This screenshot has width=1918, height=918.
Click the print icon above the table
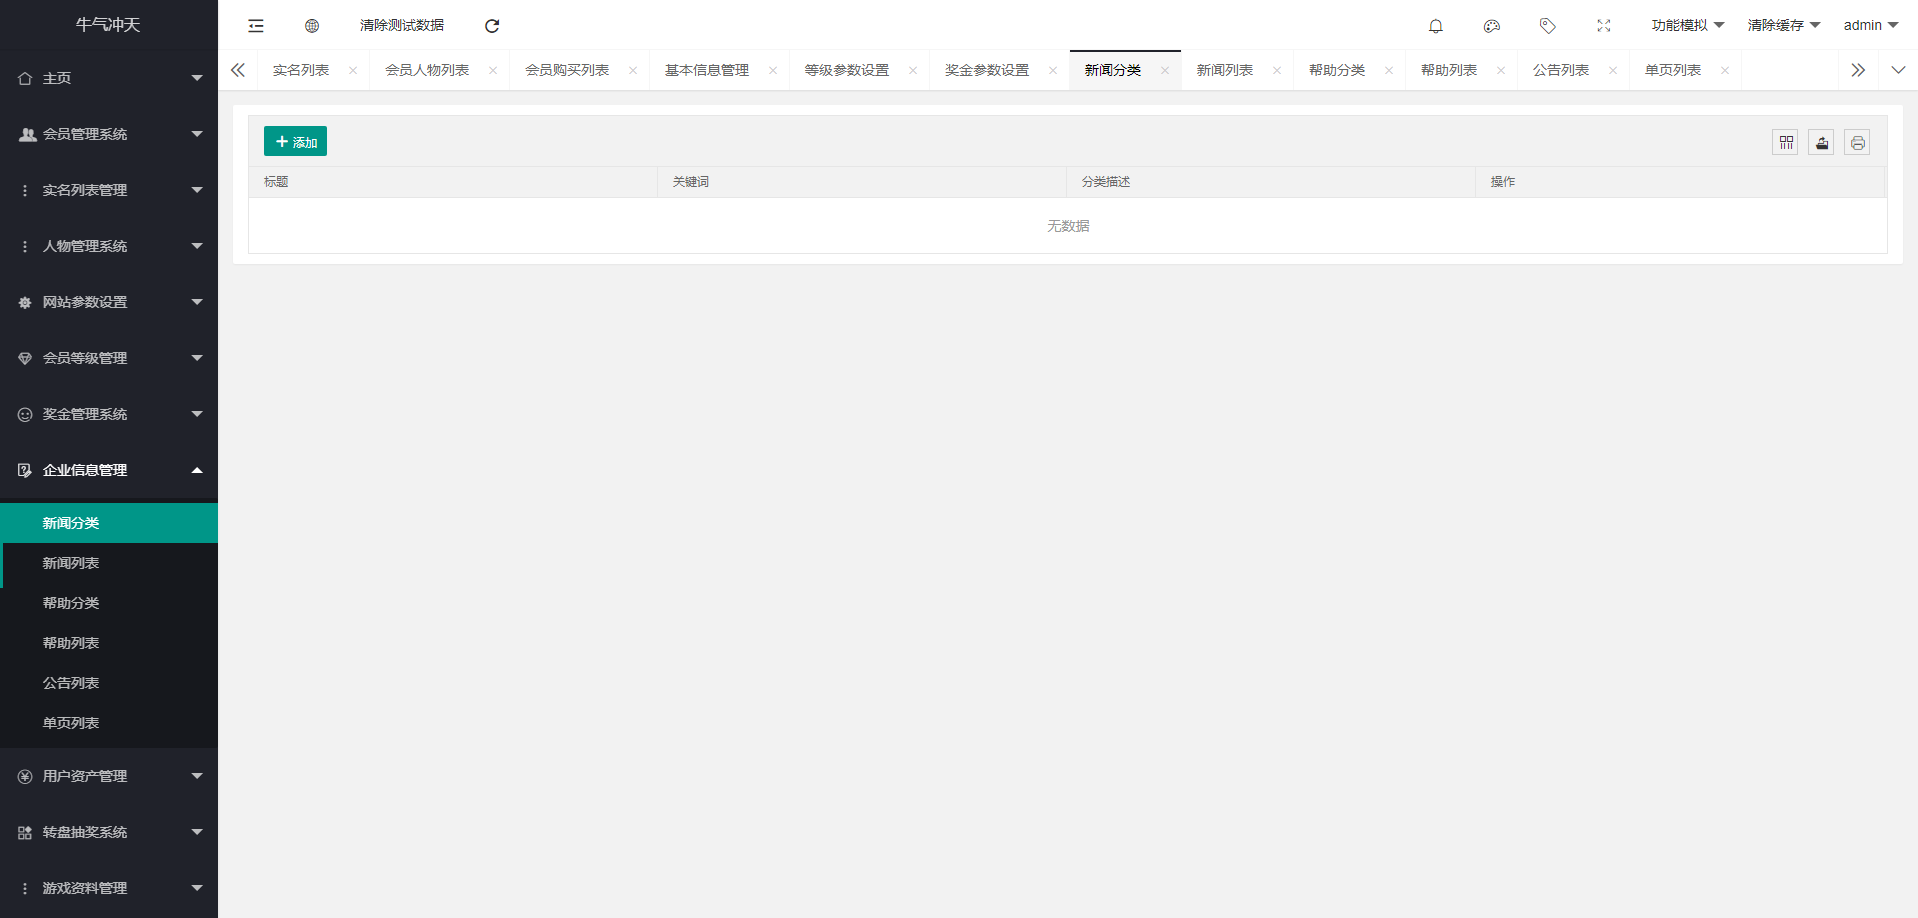1857,142
